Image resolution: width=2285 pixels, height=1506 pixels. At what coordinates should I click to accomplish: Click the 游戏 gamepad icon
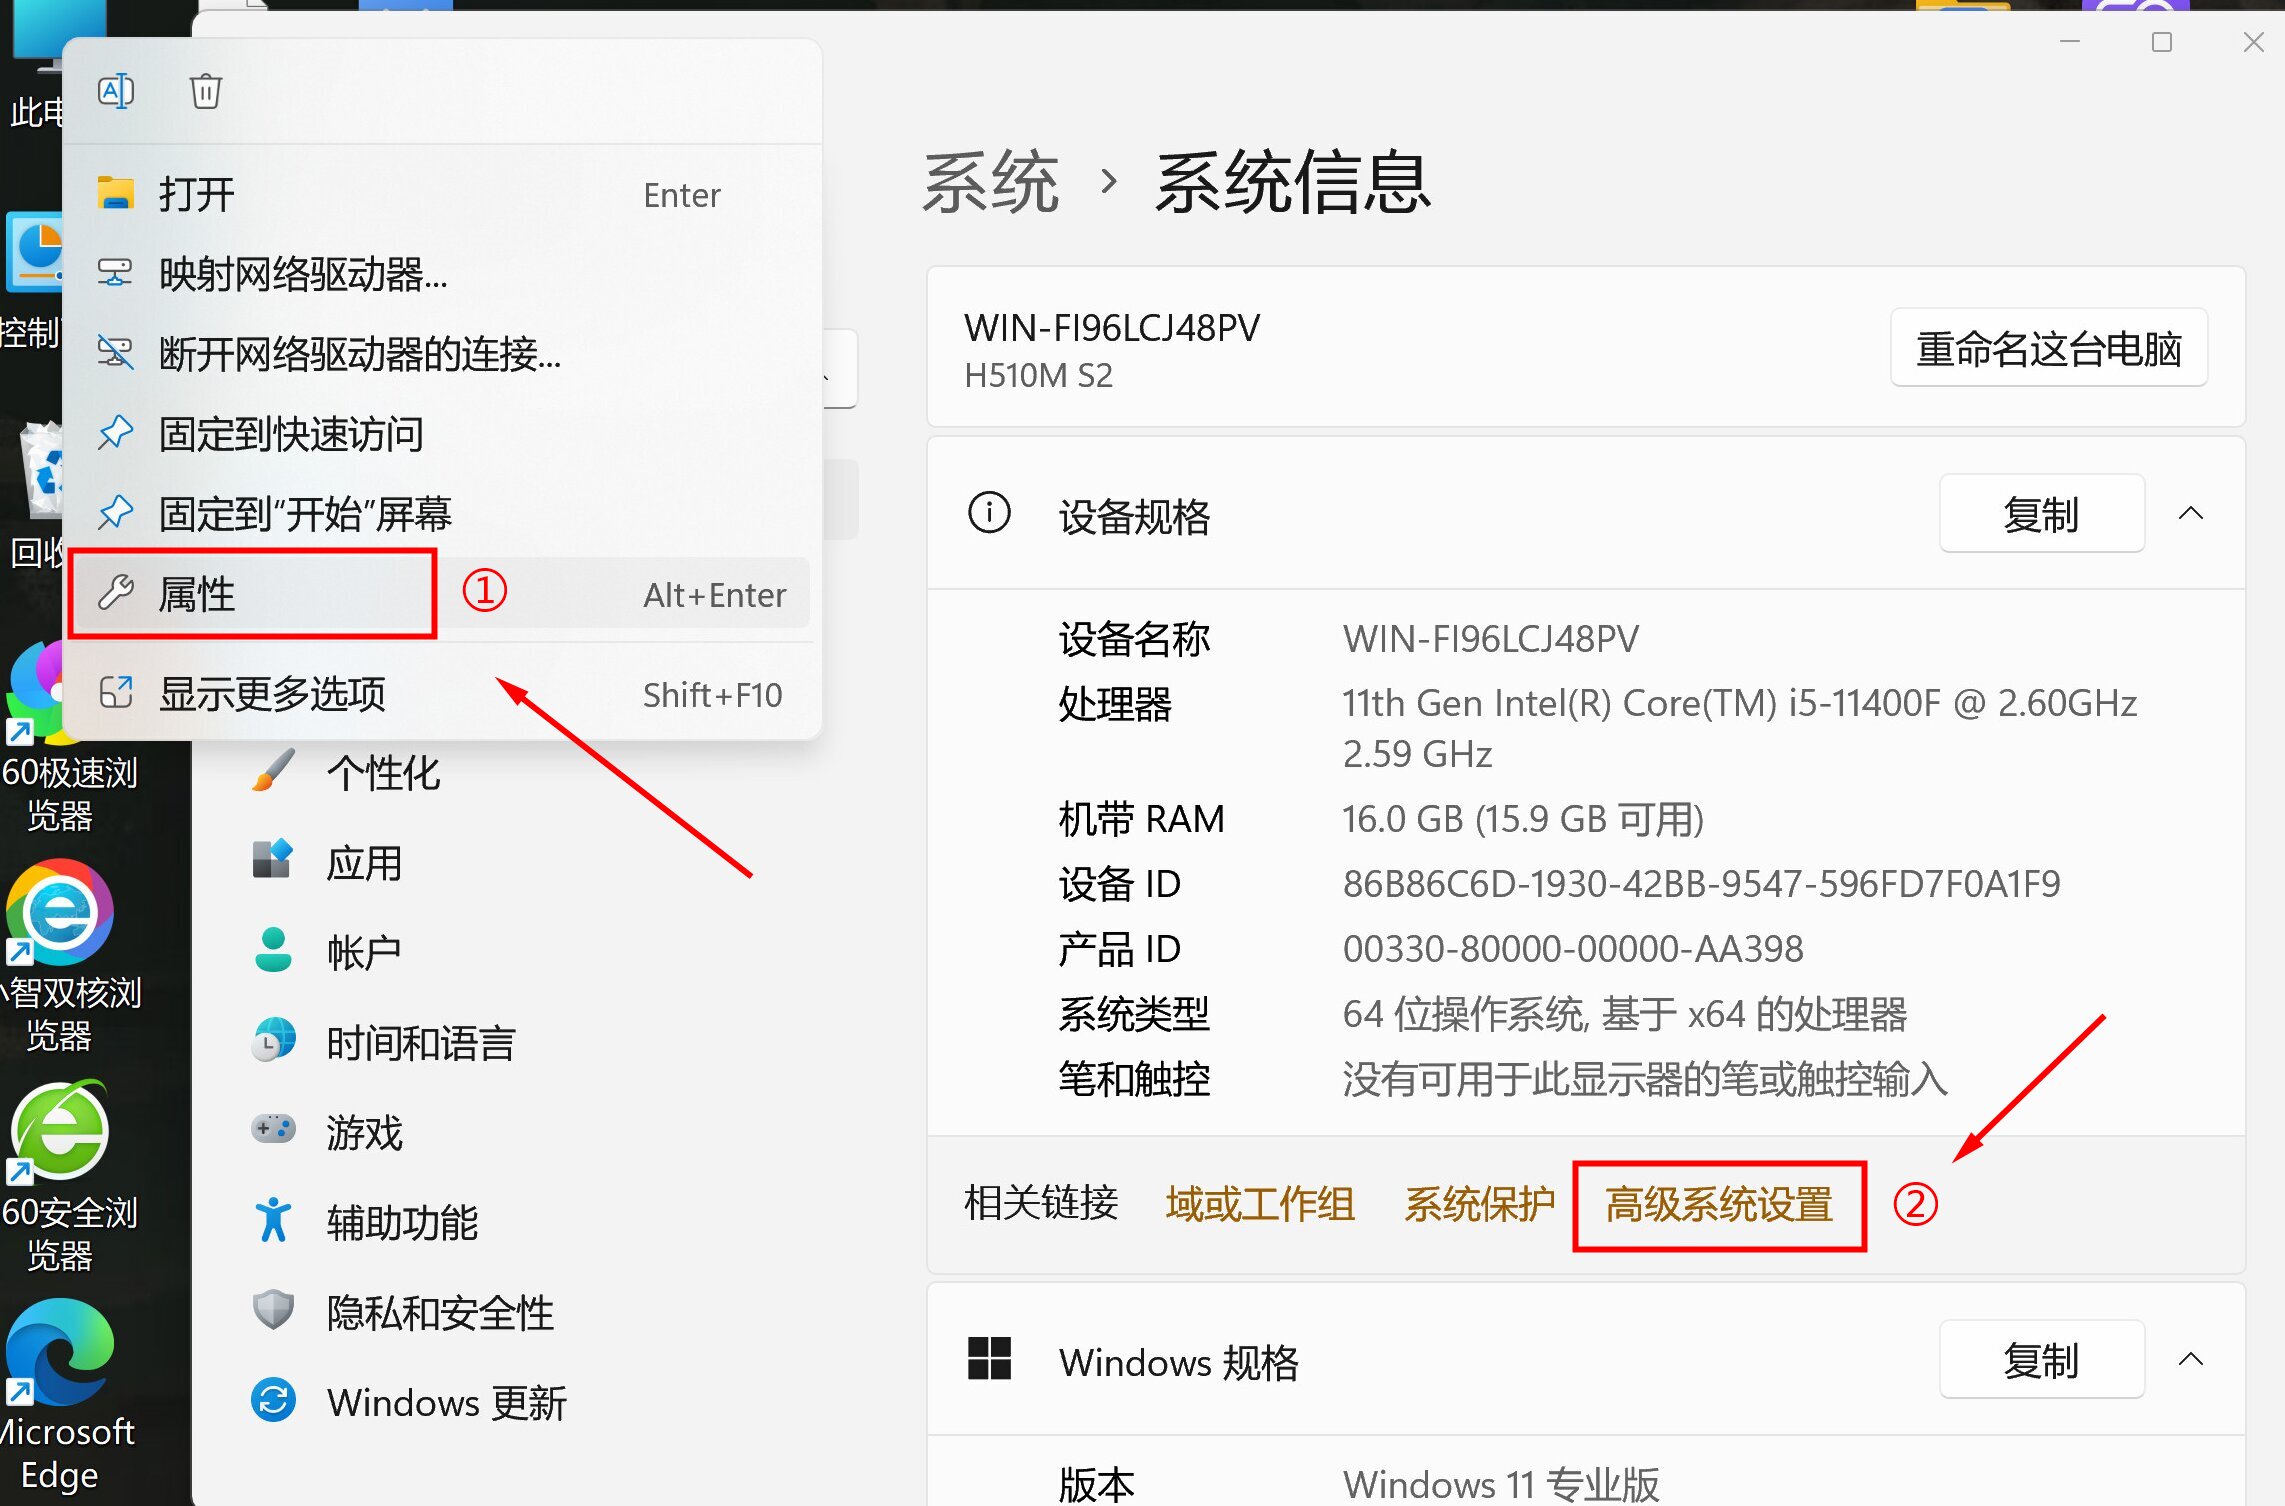coord(273,1129)
